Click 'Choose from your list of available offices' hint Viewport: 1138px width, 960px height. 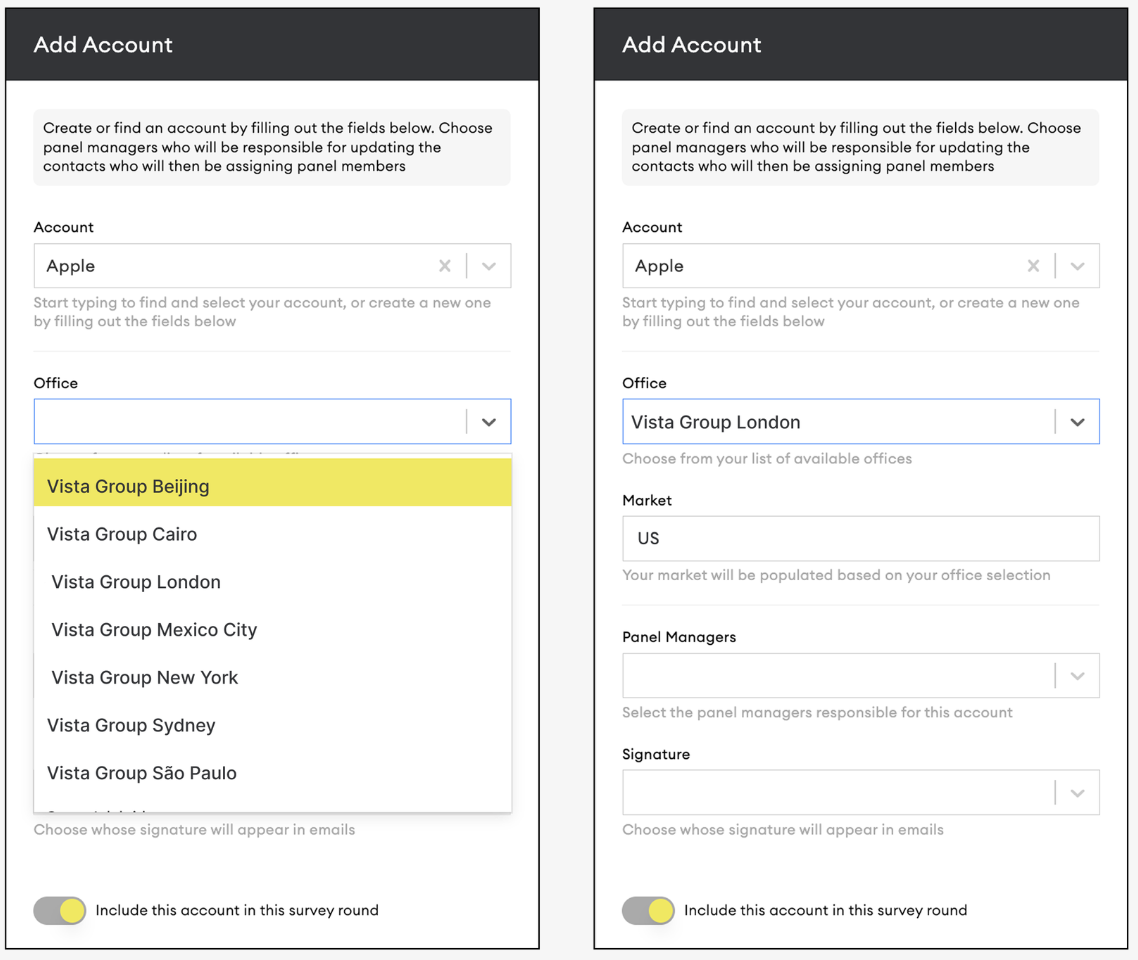coord(767,459)
